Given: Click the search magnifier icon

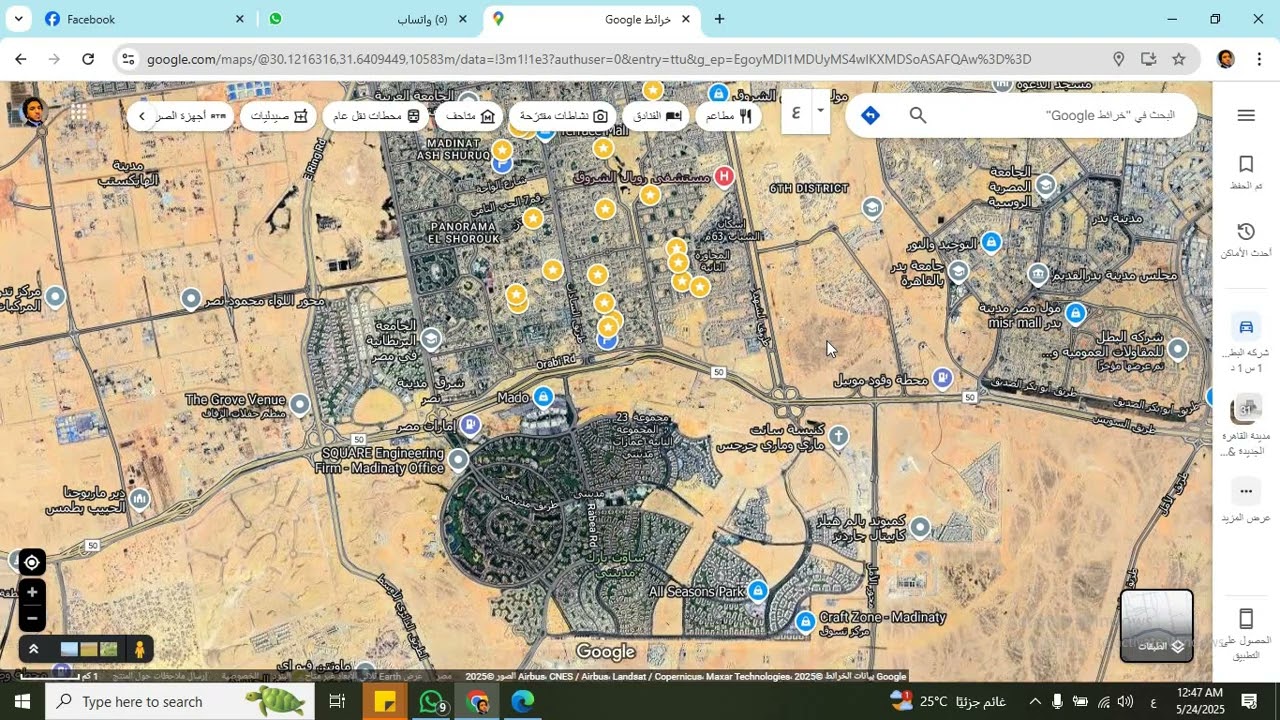Looking at the screenshot, I should click(918, 115).
